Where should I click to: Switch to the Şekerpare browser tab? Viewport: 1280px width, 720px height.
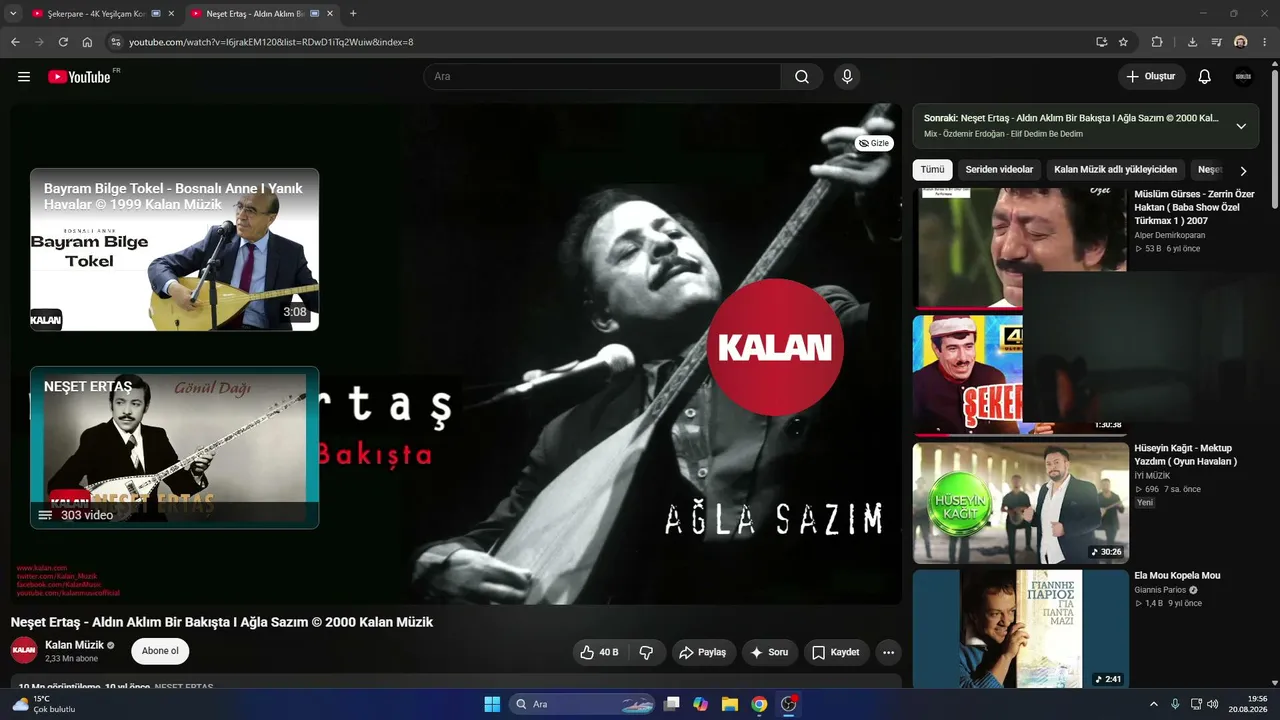tap(96, 14)
